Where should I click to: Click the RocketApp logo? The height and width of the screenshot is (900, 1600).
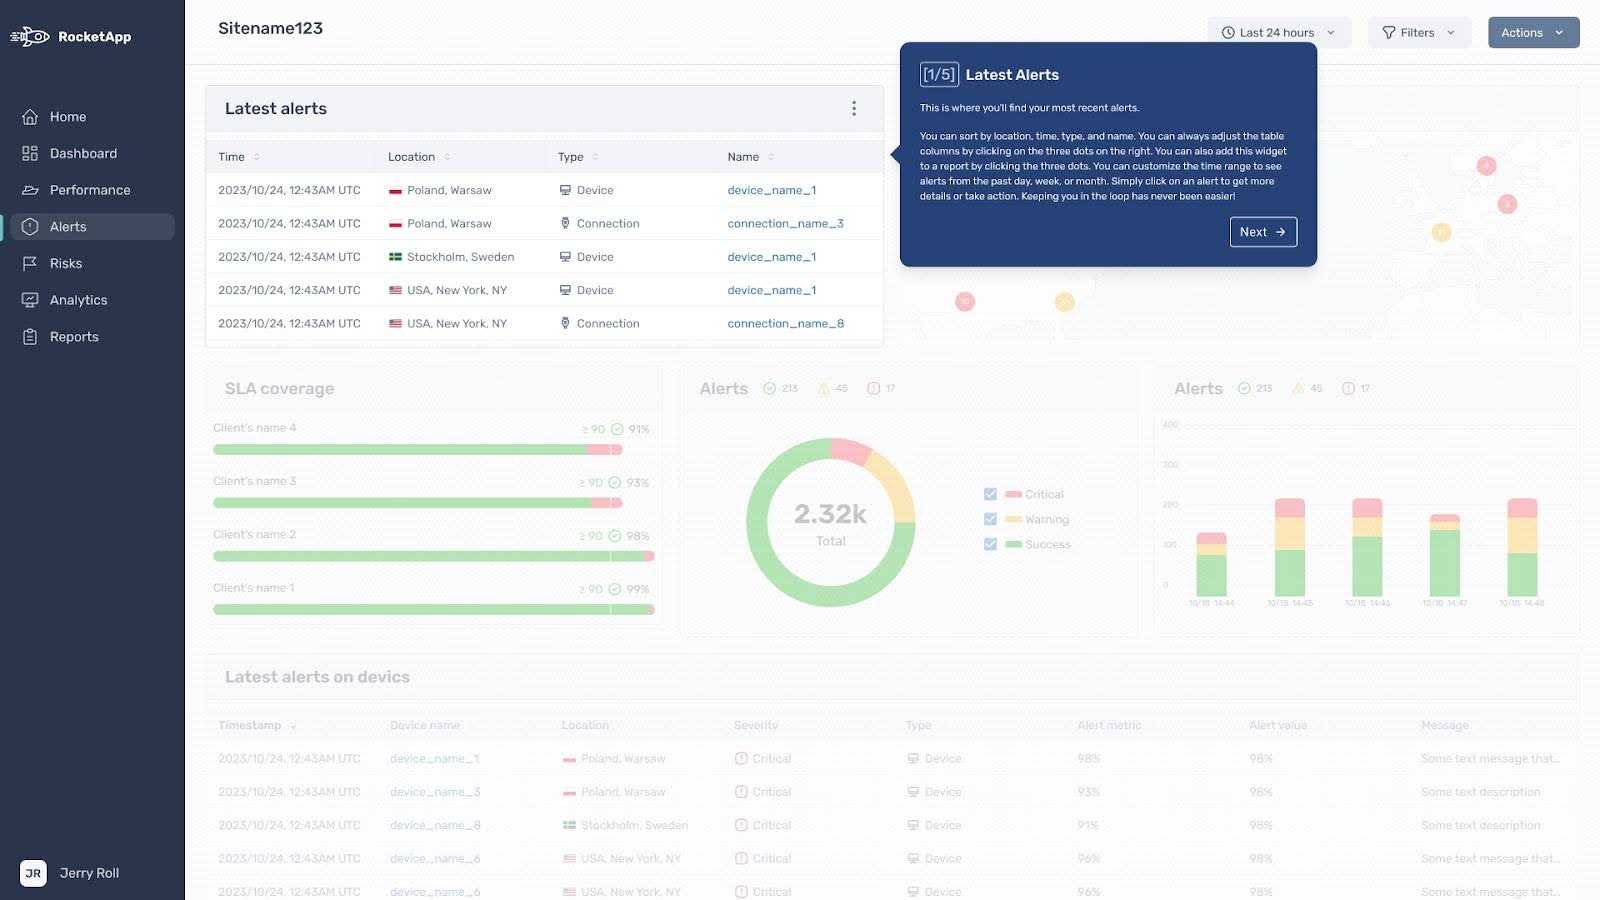pos(70,36)
